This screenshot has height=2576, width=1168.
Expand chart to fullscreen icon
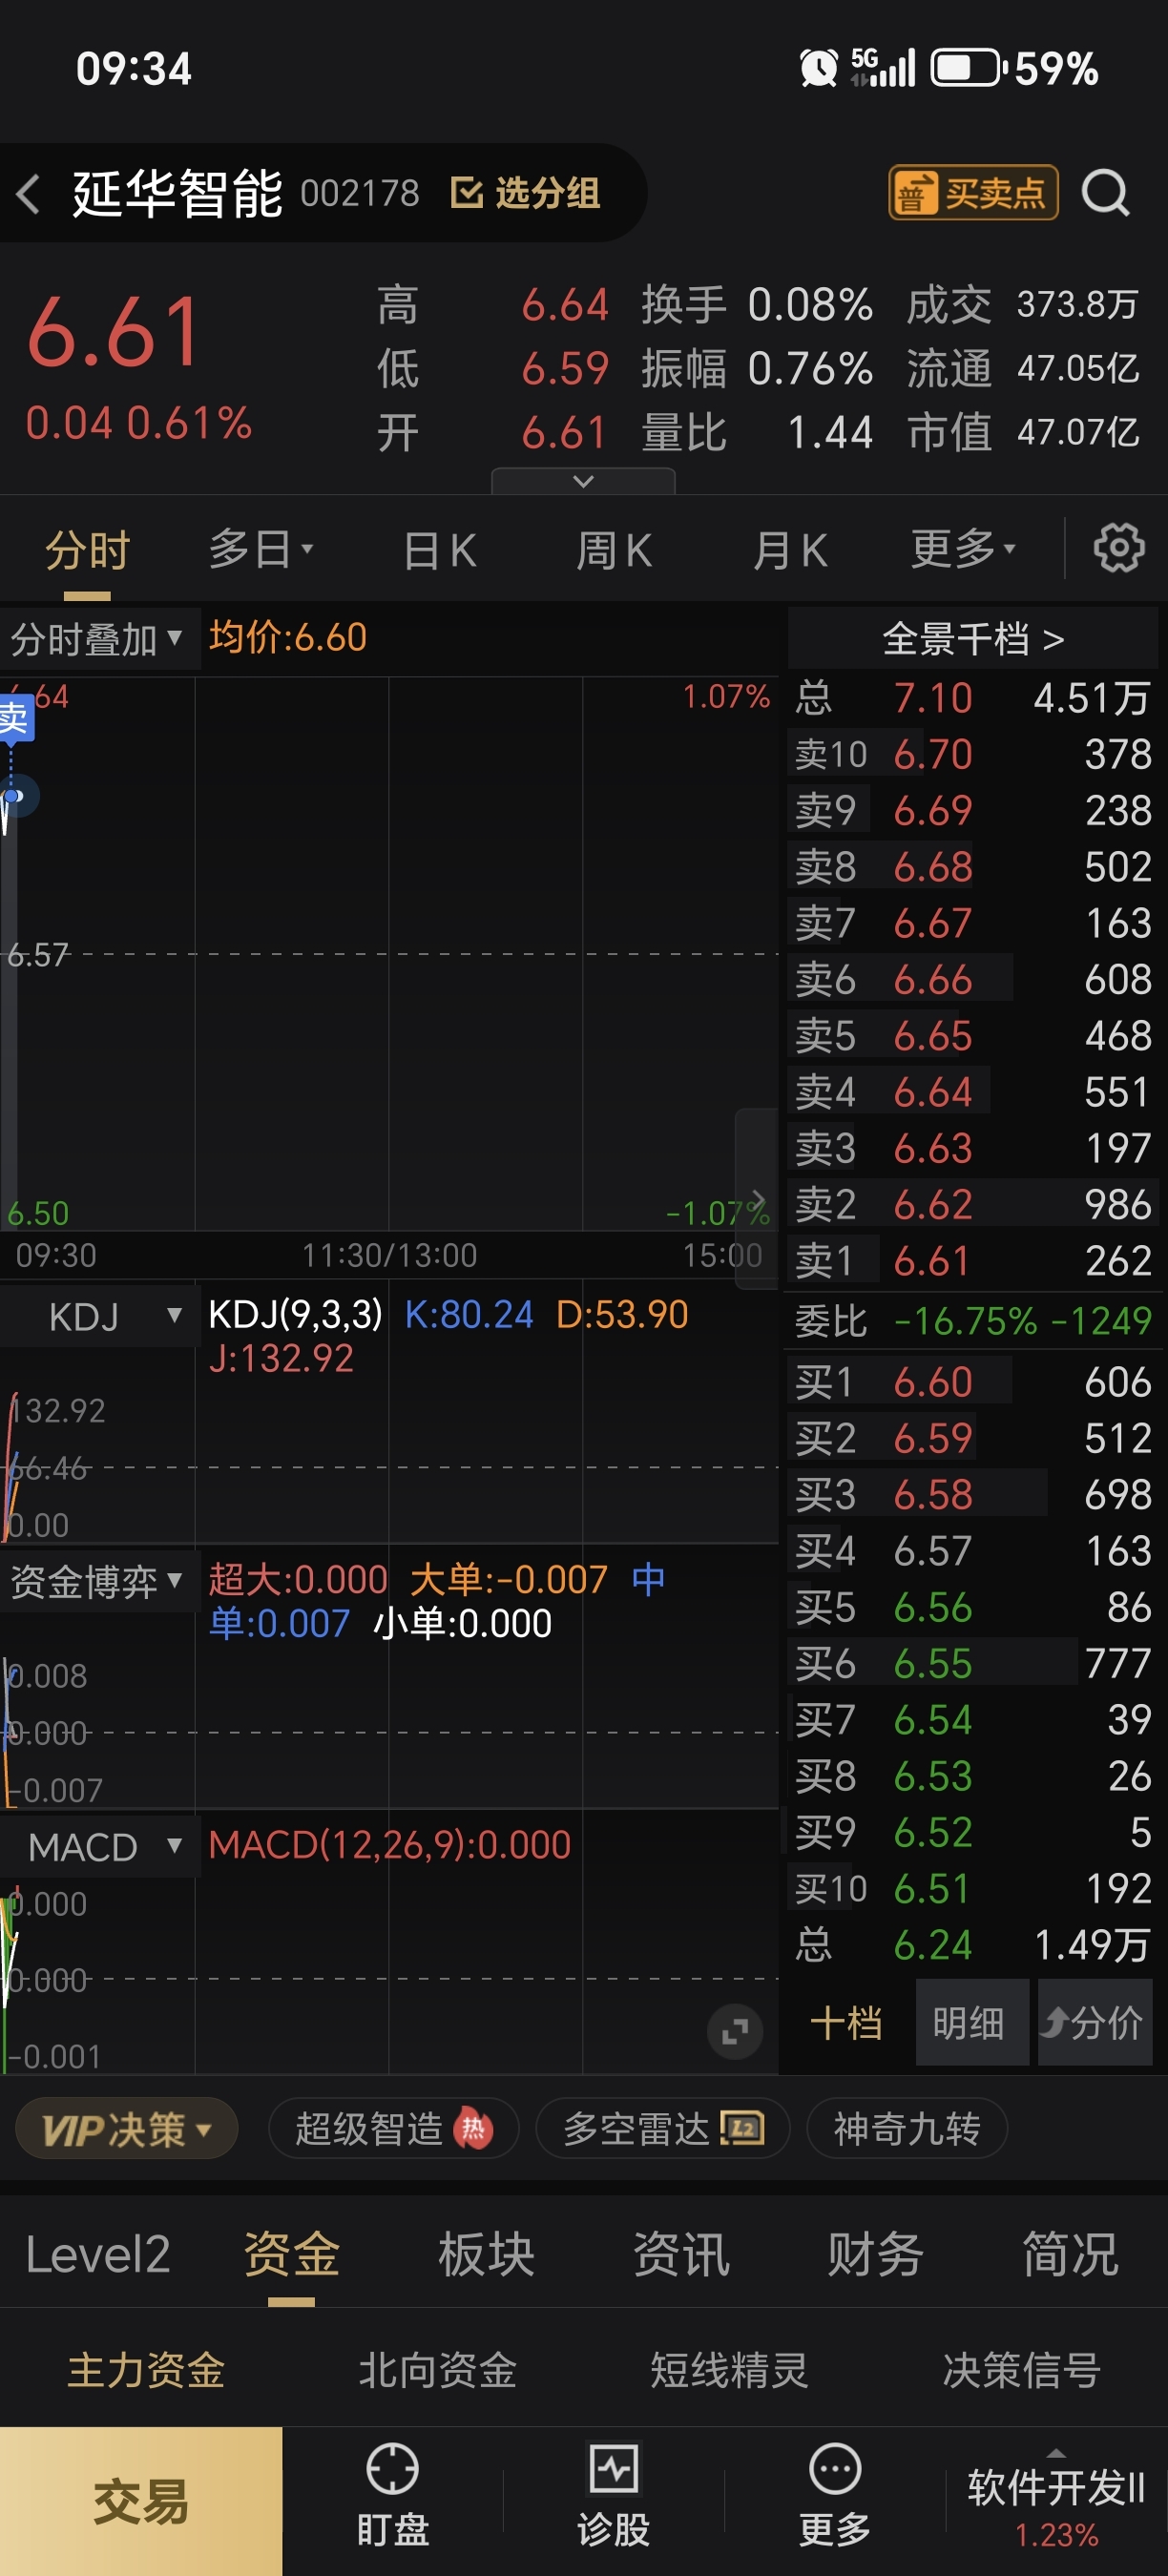[x=735, y=2031]
